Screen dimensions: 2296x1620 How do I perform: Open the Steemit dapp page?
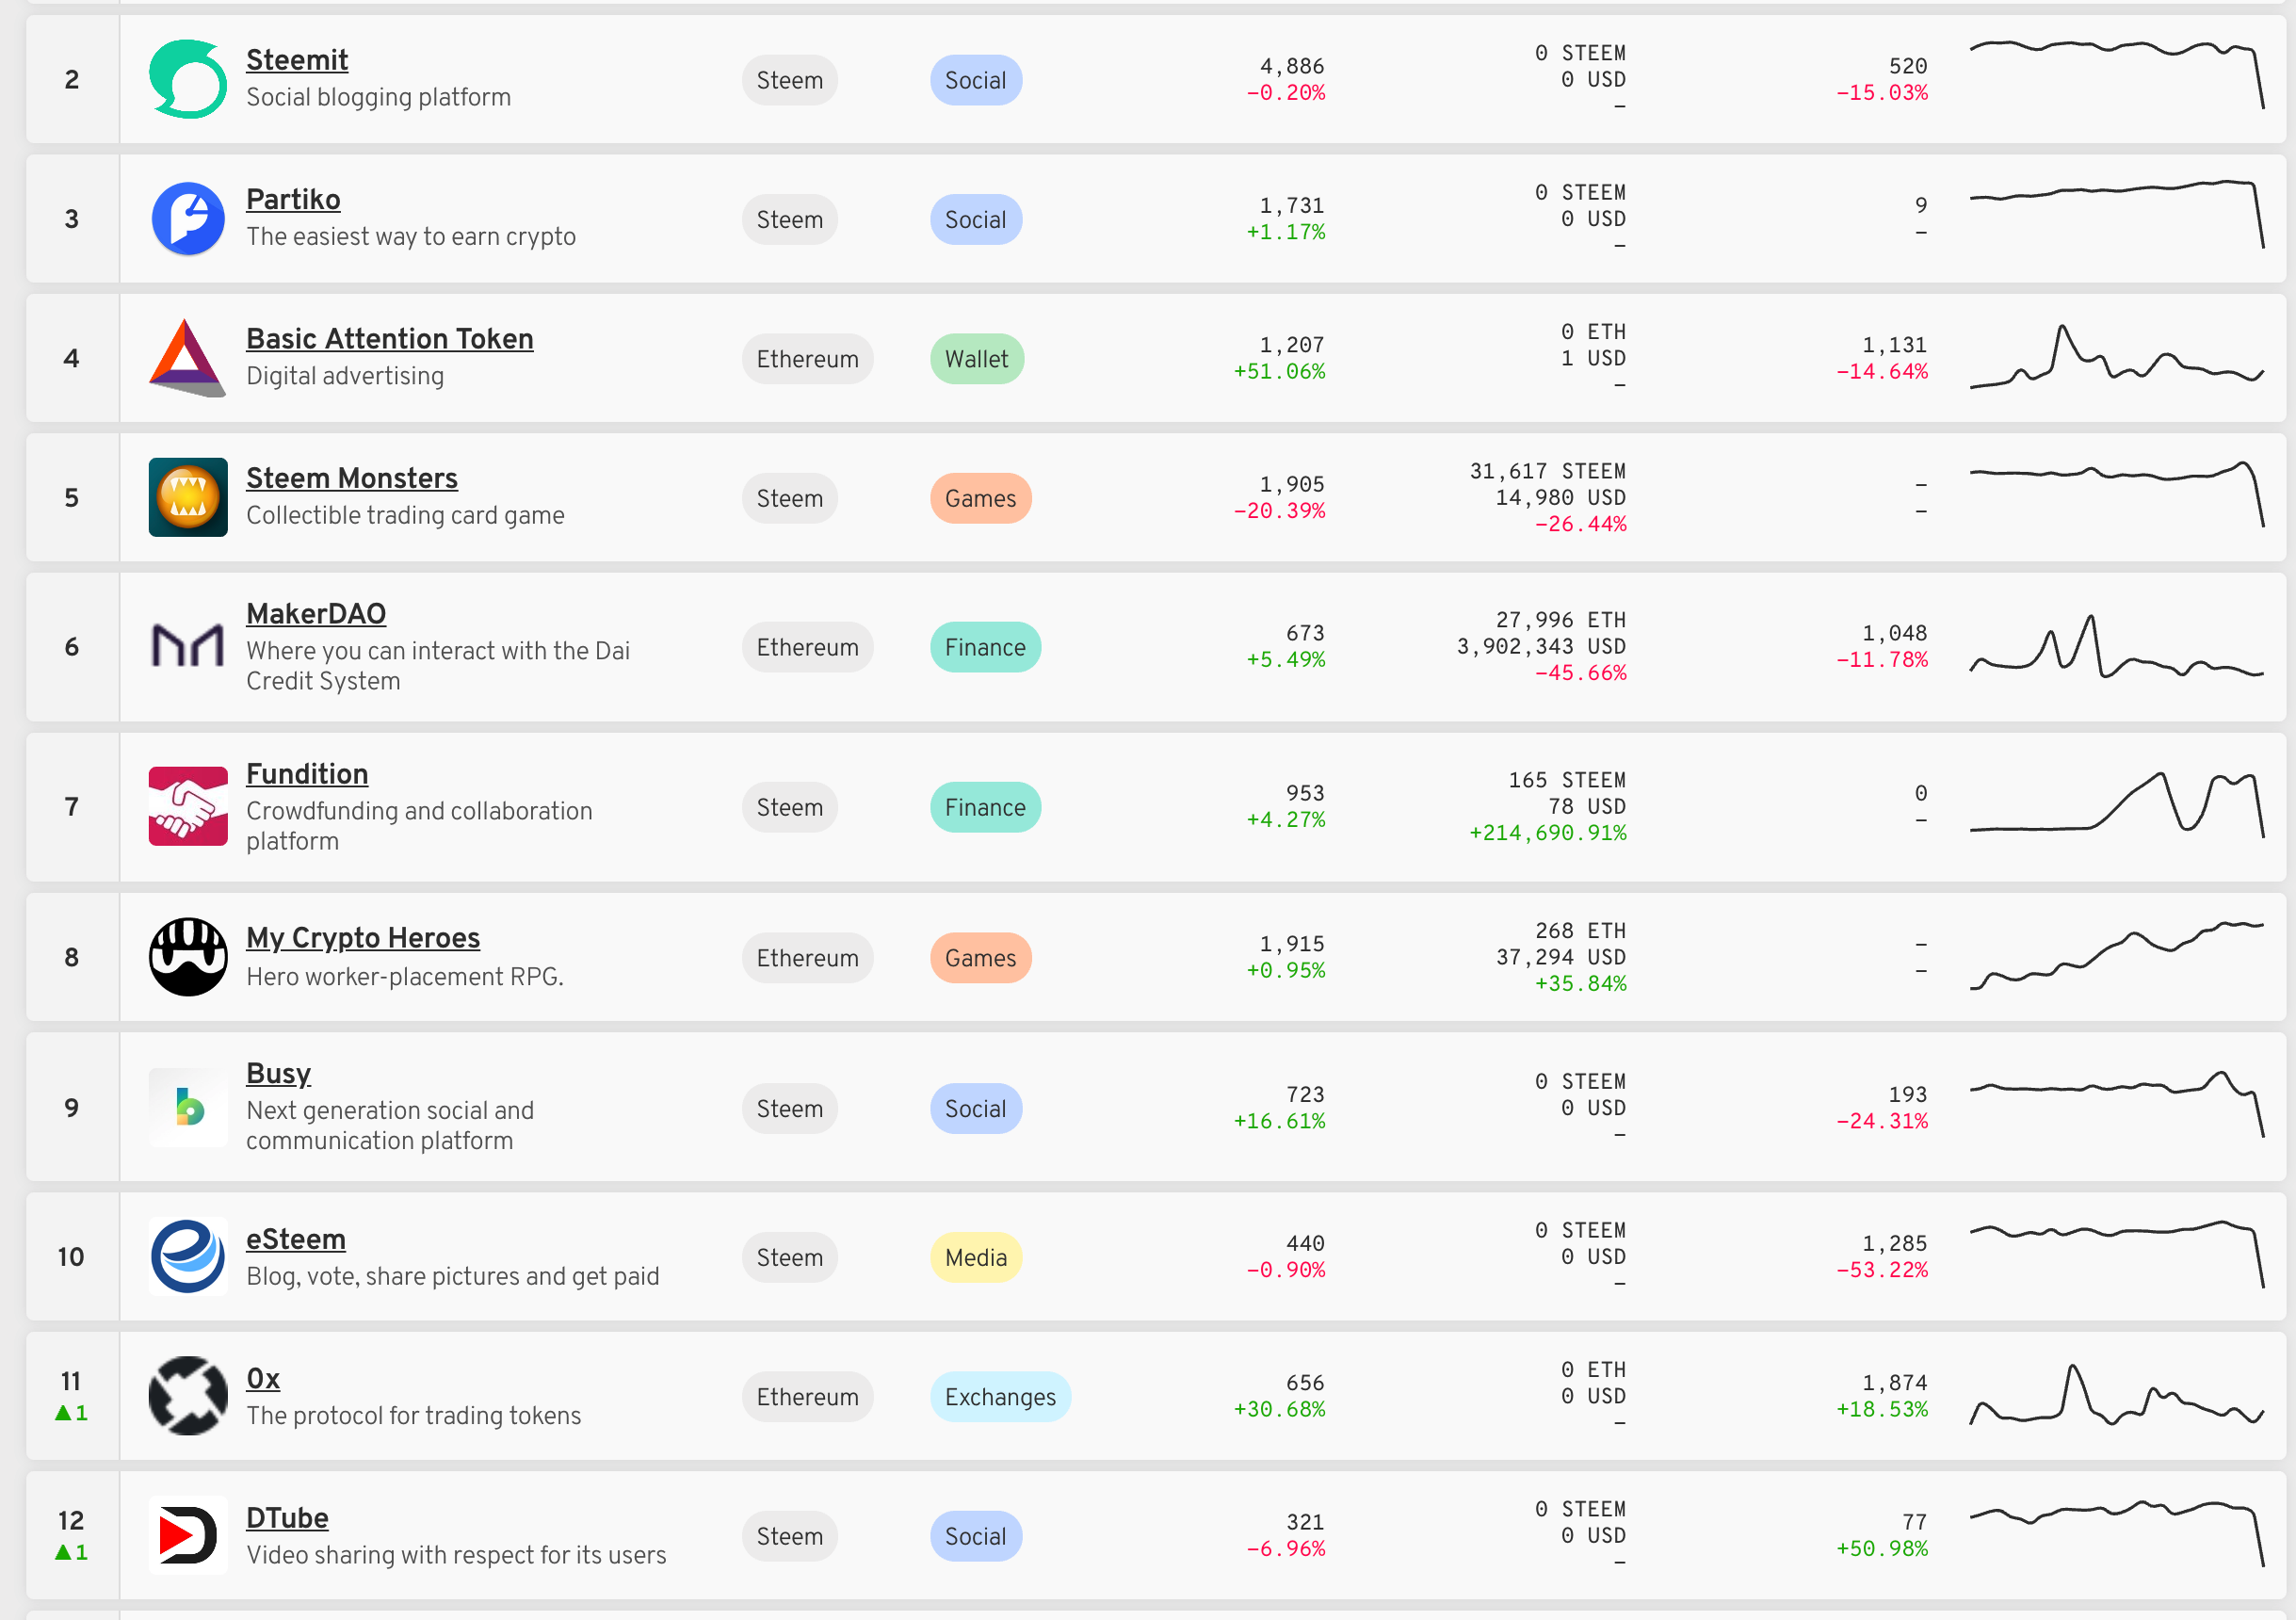(x=297, y=60)
